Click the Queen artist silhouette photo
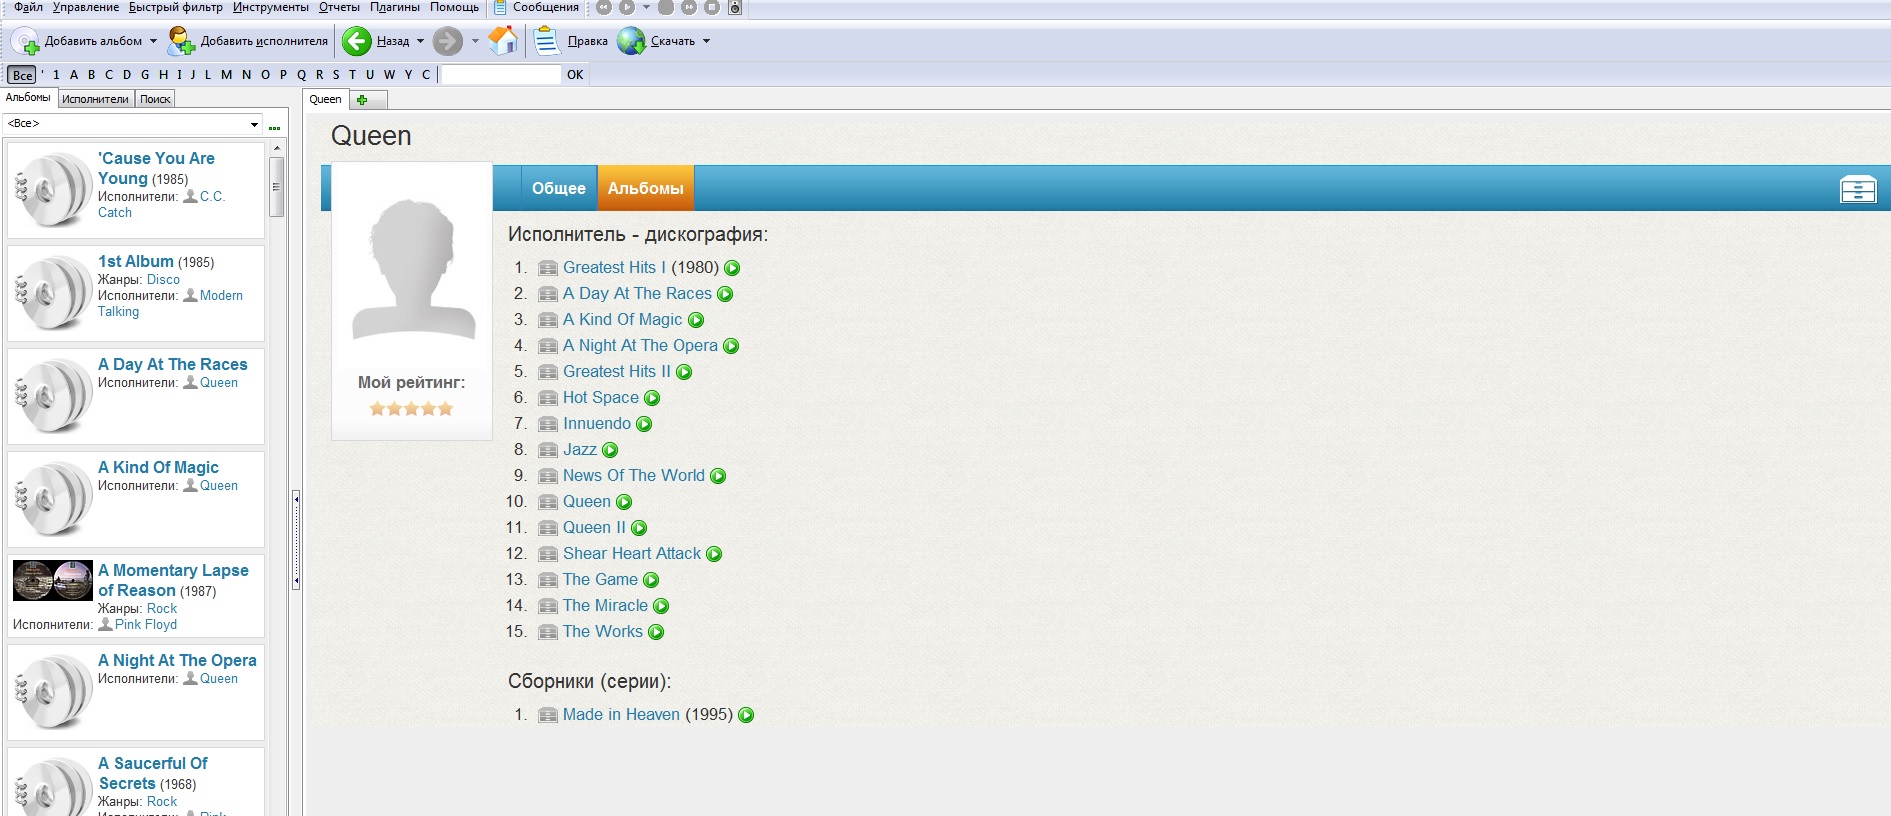The image size is (1891, 816). click(412, 268)
